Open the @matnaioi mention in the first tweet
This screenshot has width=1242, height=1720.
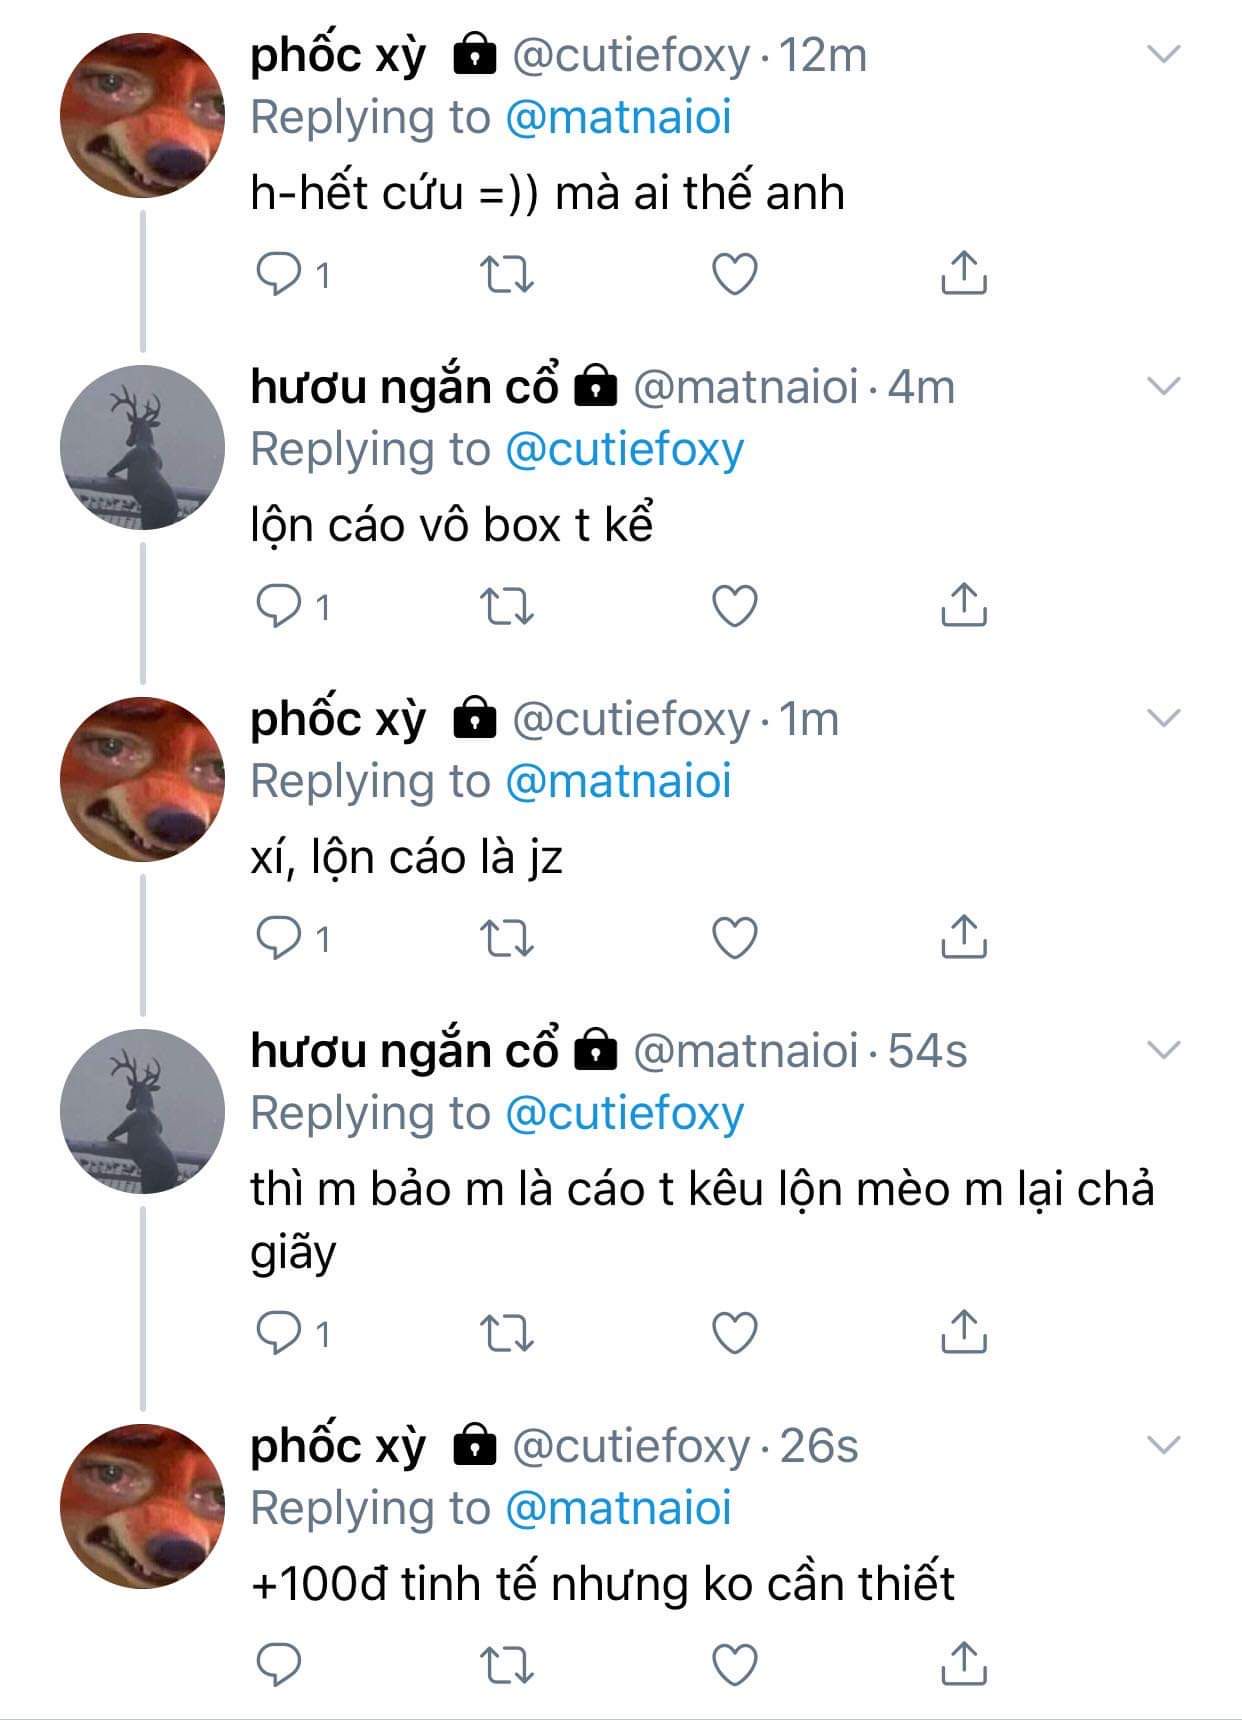click(x=618, y=117)
